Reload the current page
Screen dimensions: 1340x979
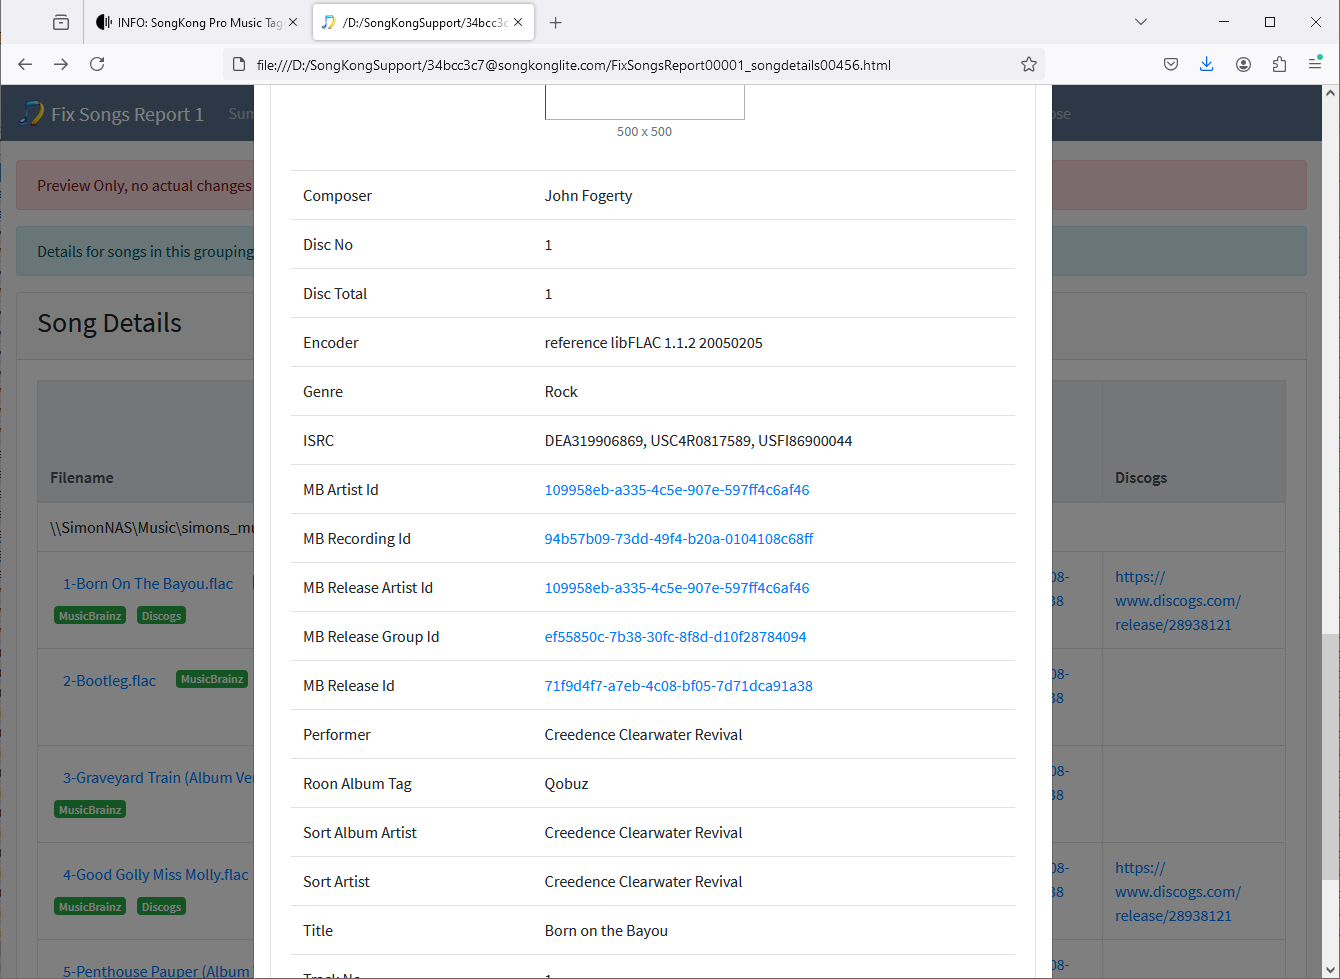[x=97, y=64]
